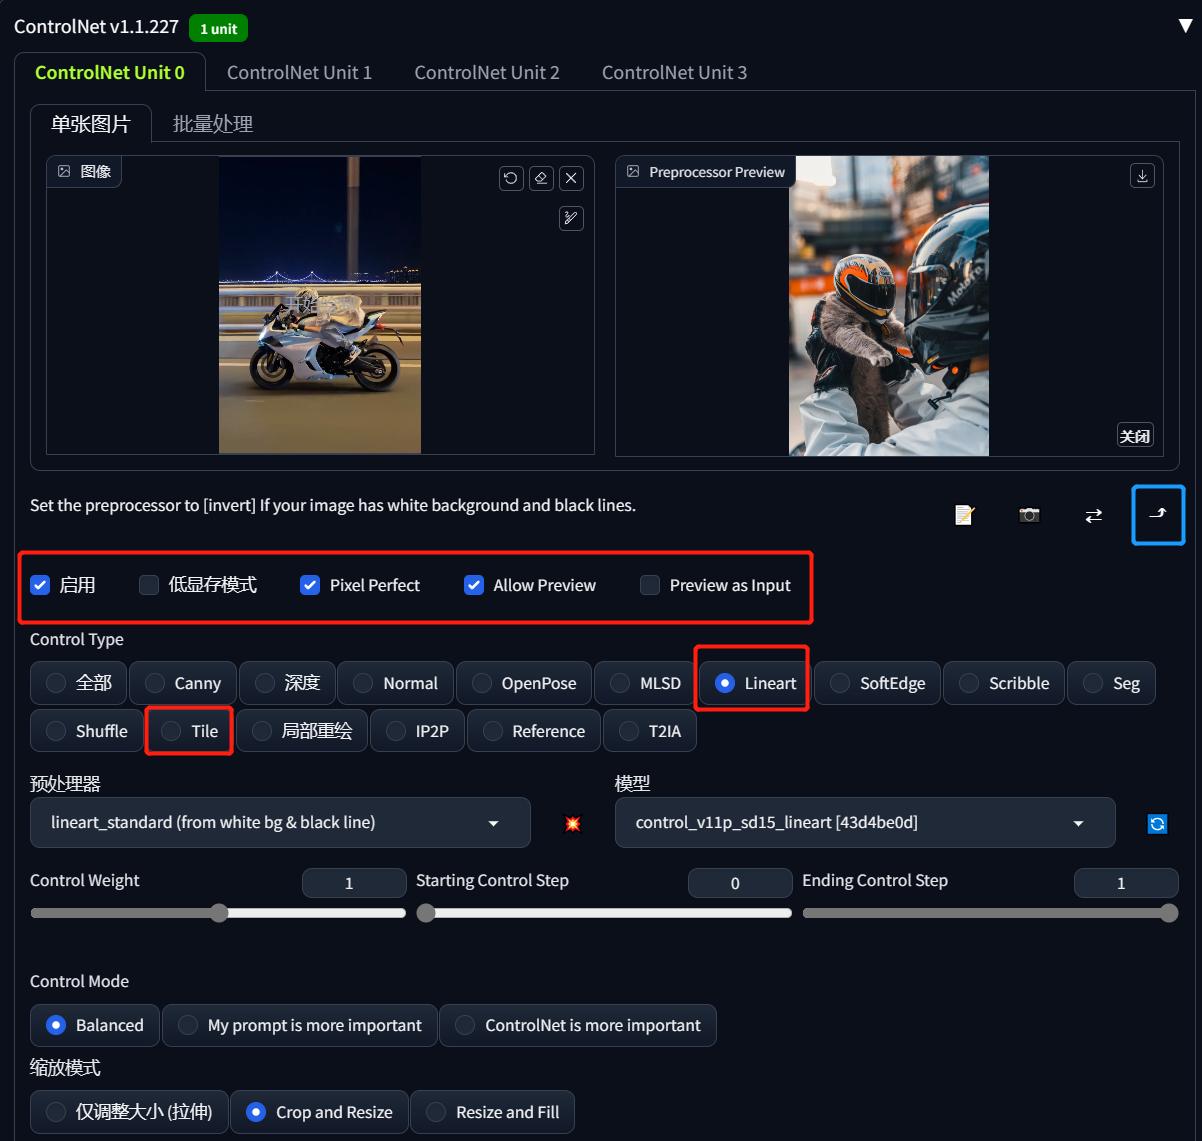The width and height of the screenshot is (1202, 1141).
Task: Click the brush edit icon on image
Action: [571, 218]
